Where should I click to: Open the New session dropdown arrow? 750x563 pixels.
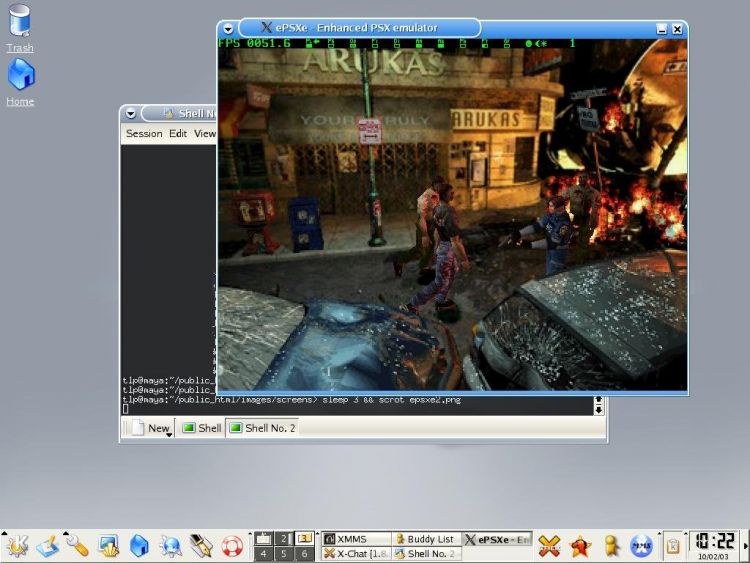(x=169, y=434)
